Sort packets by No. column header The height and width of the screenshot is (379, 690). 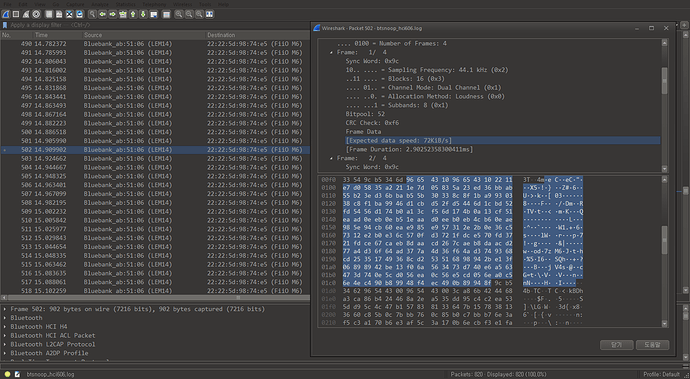(x=17, y=35)
